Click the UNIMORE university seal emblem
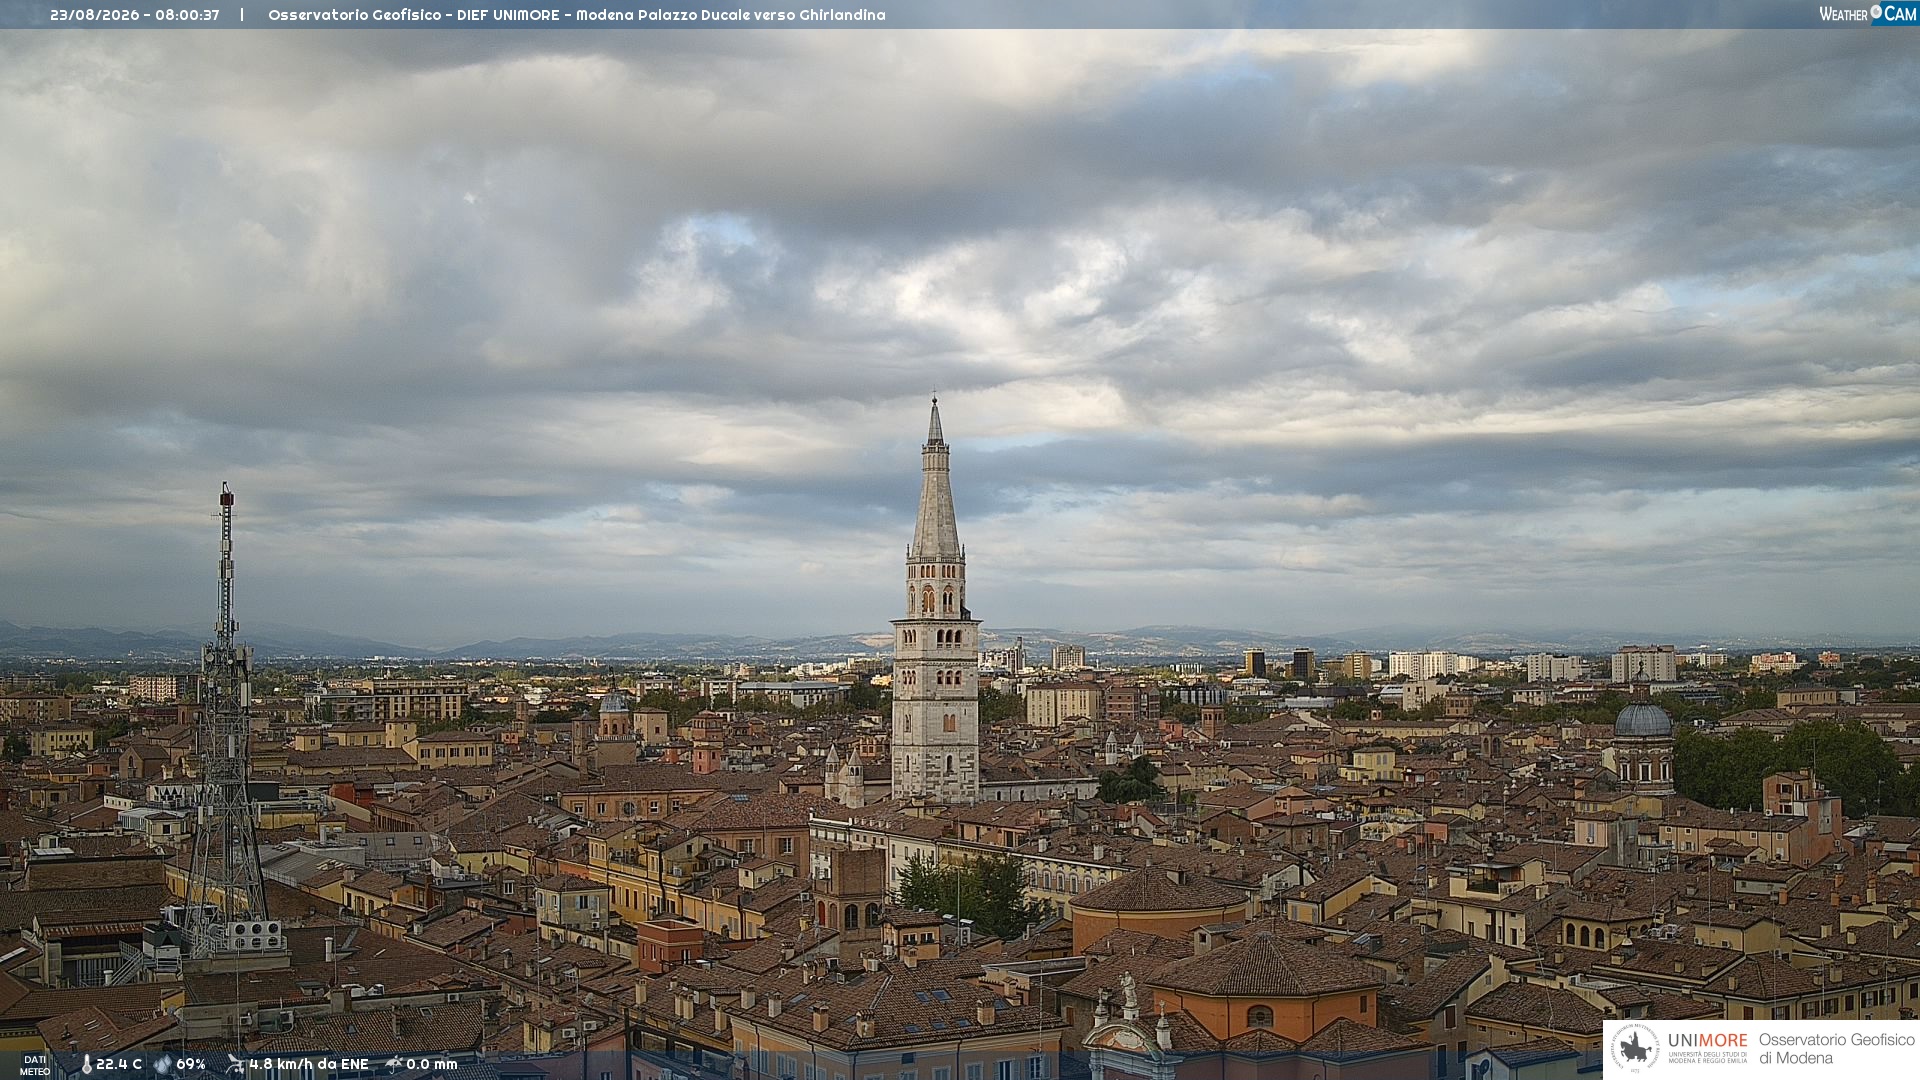This screenshot has width=1920, height=1080. pyautogui.click(x=1636, y=1049)
